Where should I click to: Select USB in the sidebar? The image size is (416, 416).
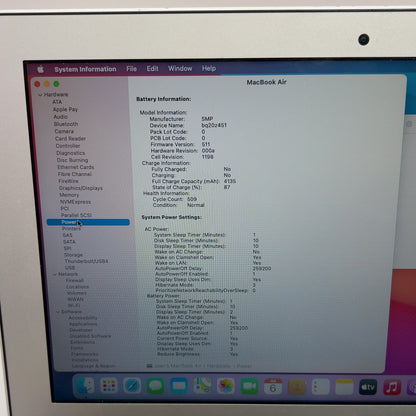click(70, 268)
